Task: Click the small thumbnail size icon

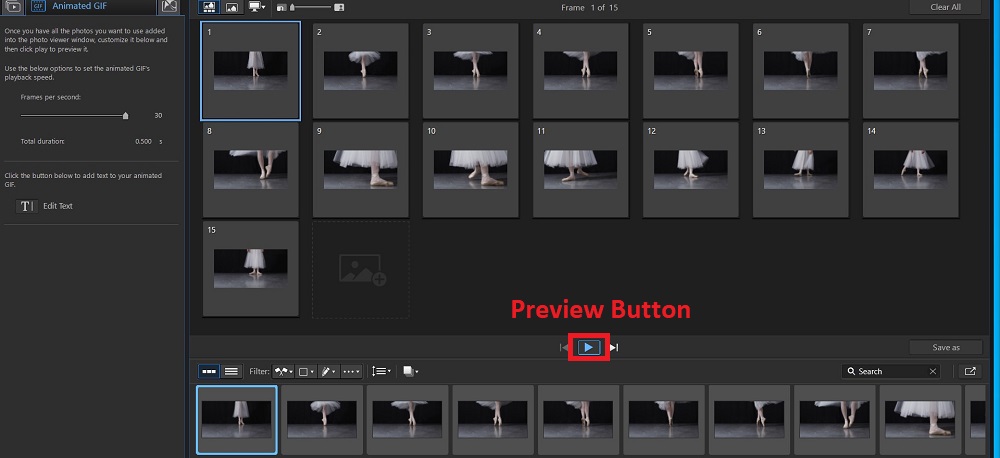Action: coord(281,8)
